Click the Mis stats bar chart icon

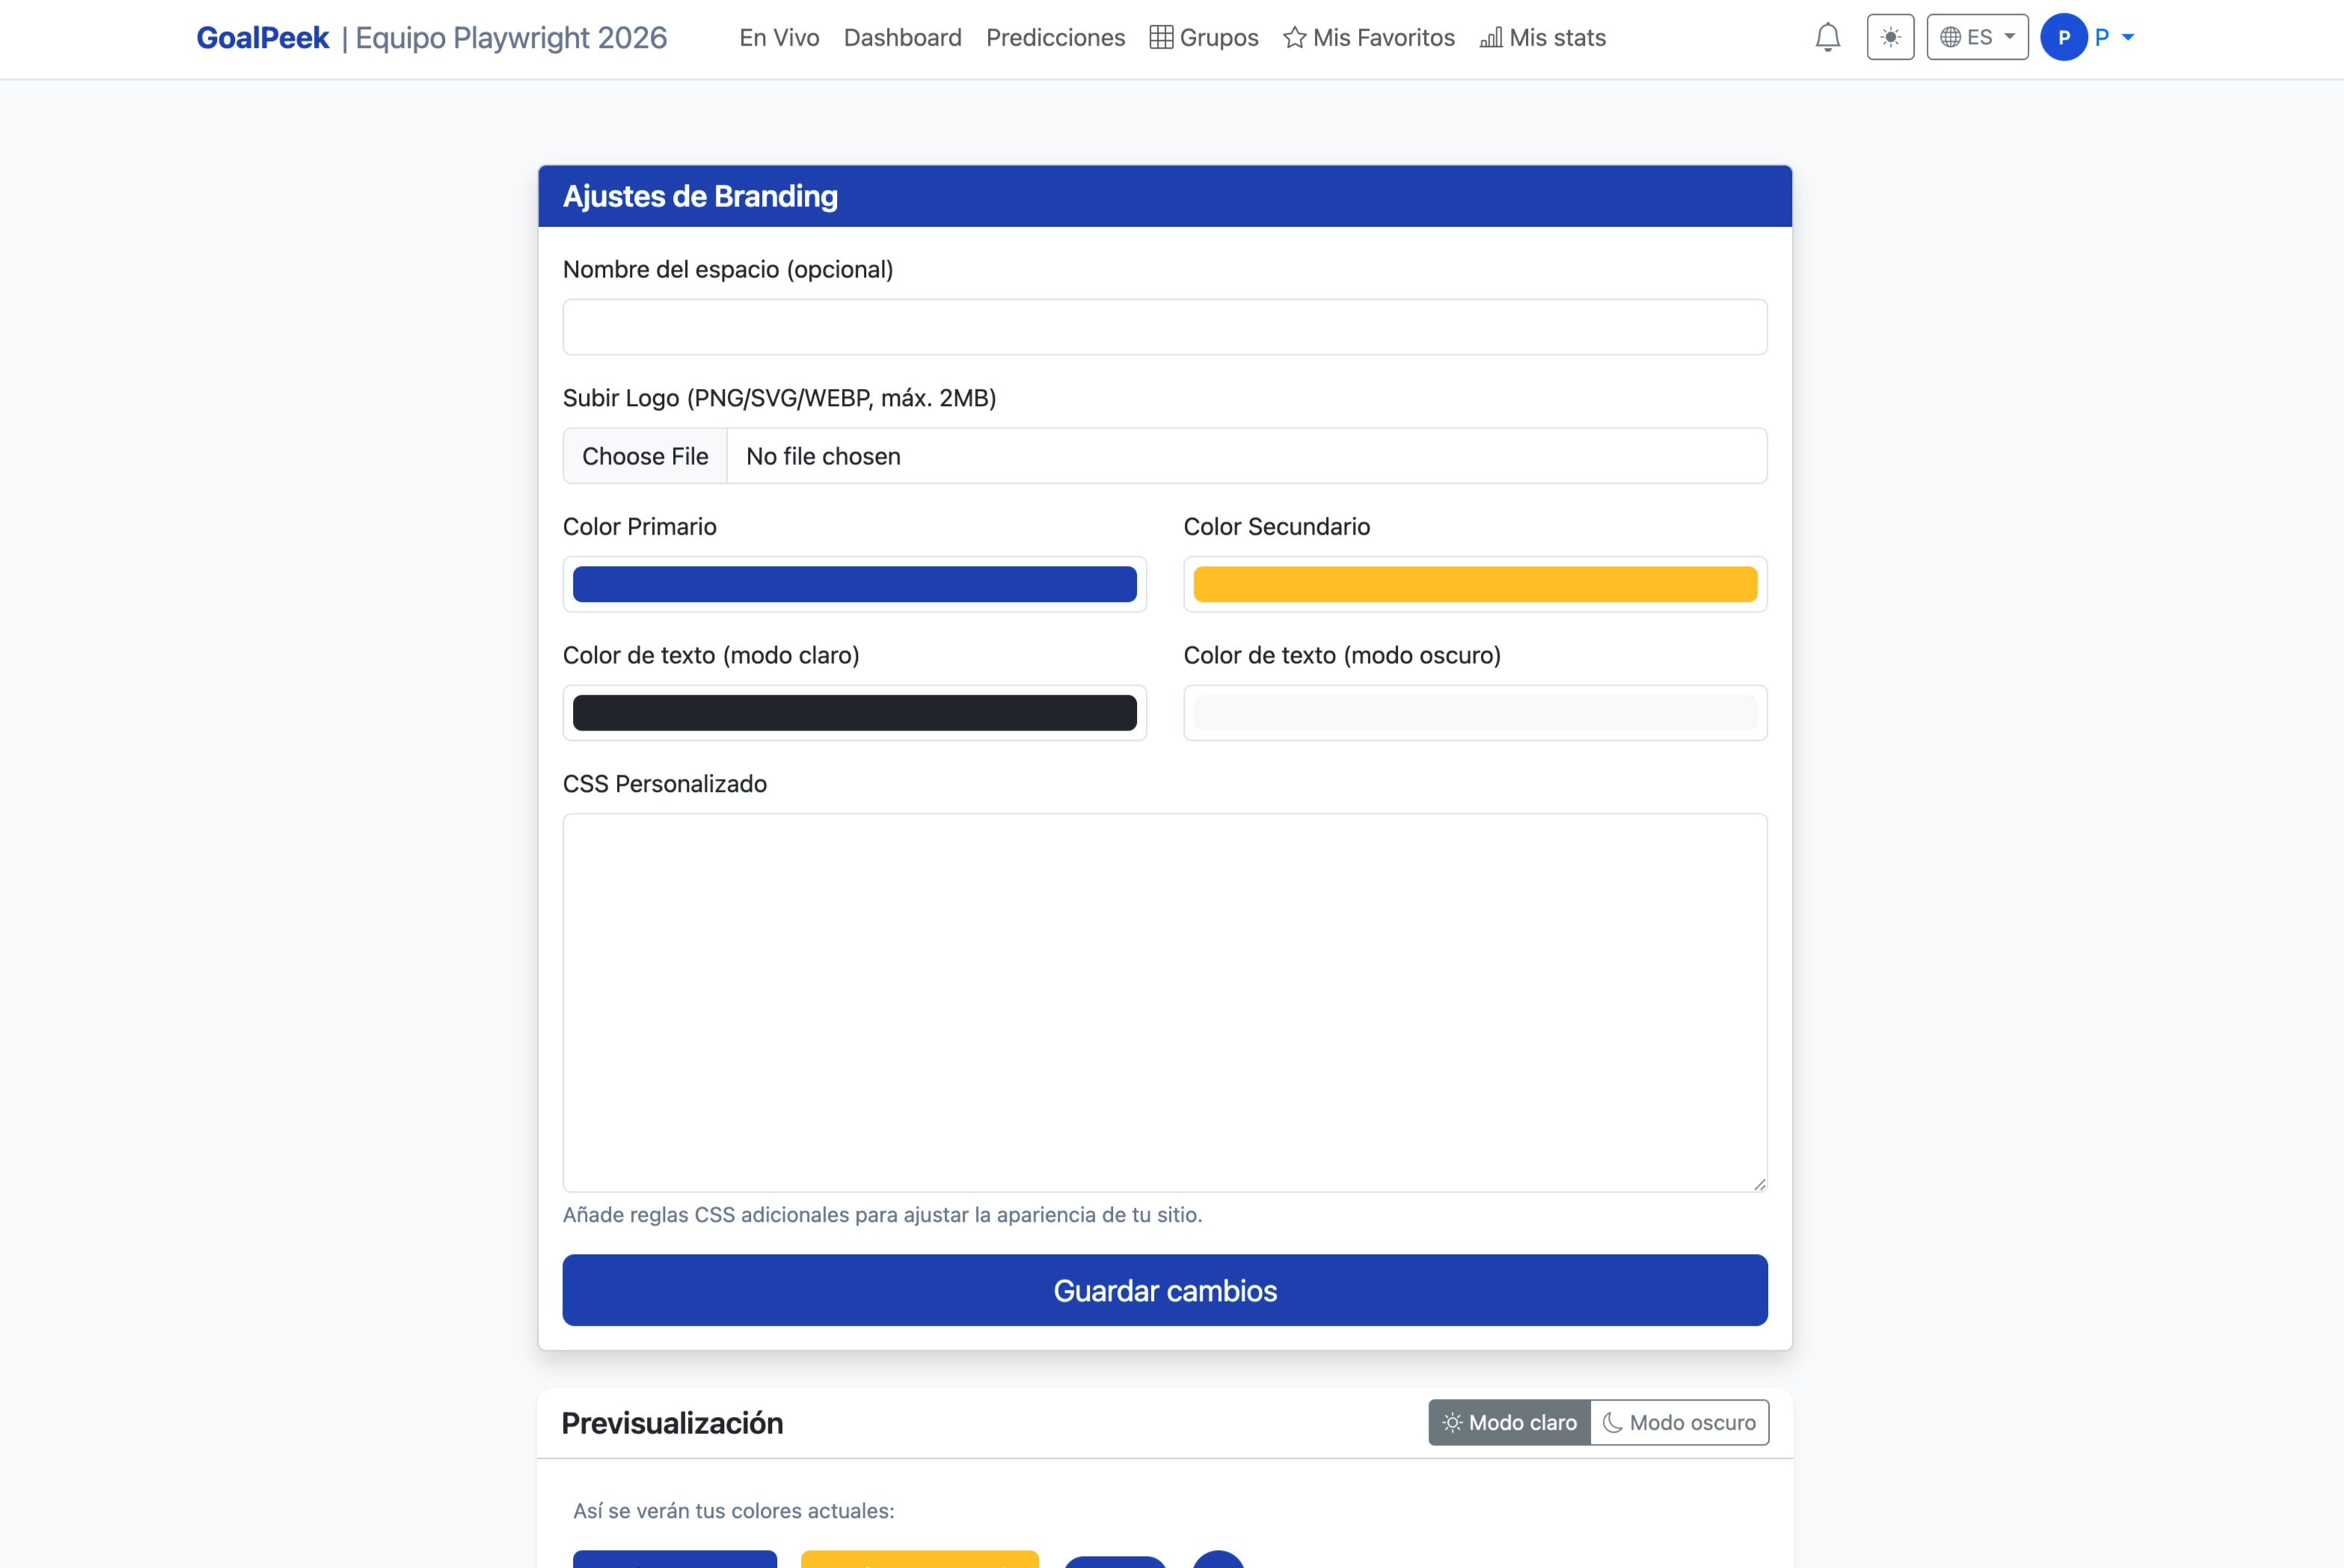click(1491, 37)
